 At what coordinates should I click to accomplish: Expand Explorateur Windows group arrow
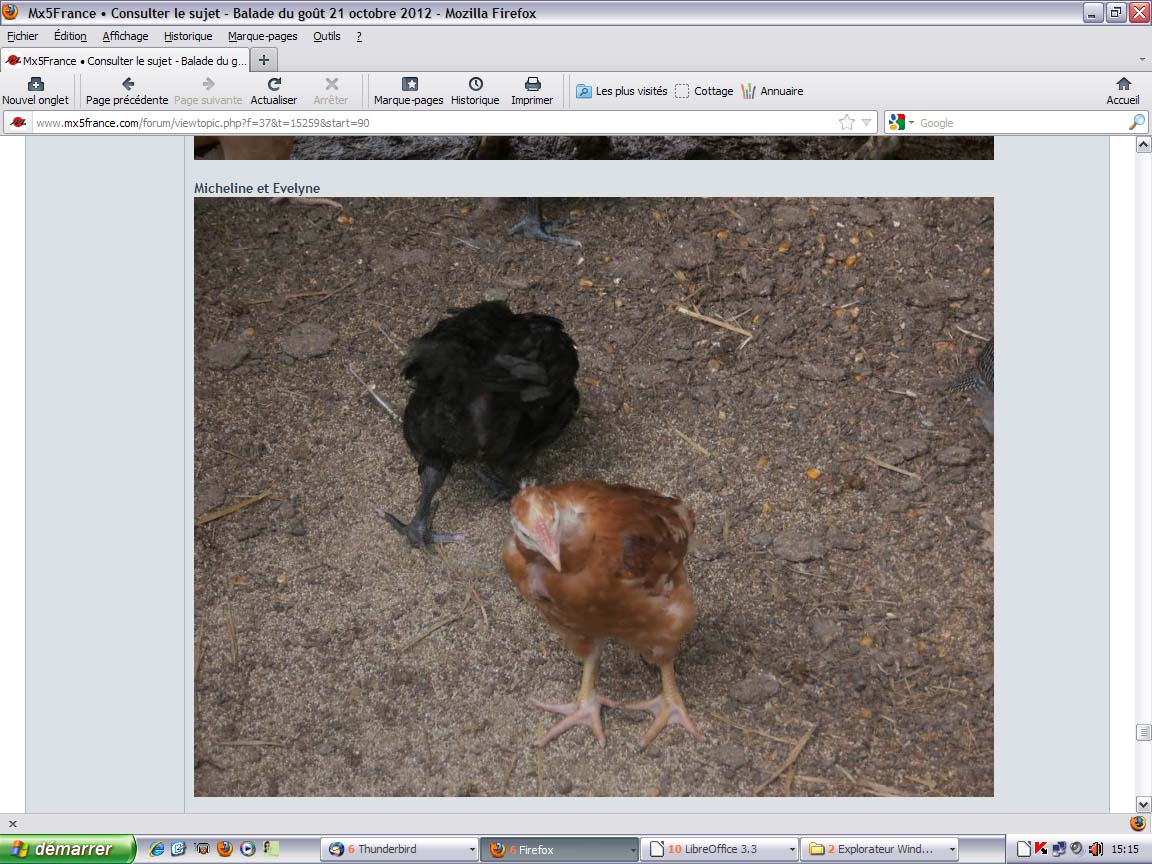pos(952,850)
